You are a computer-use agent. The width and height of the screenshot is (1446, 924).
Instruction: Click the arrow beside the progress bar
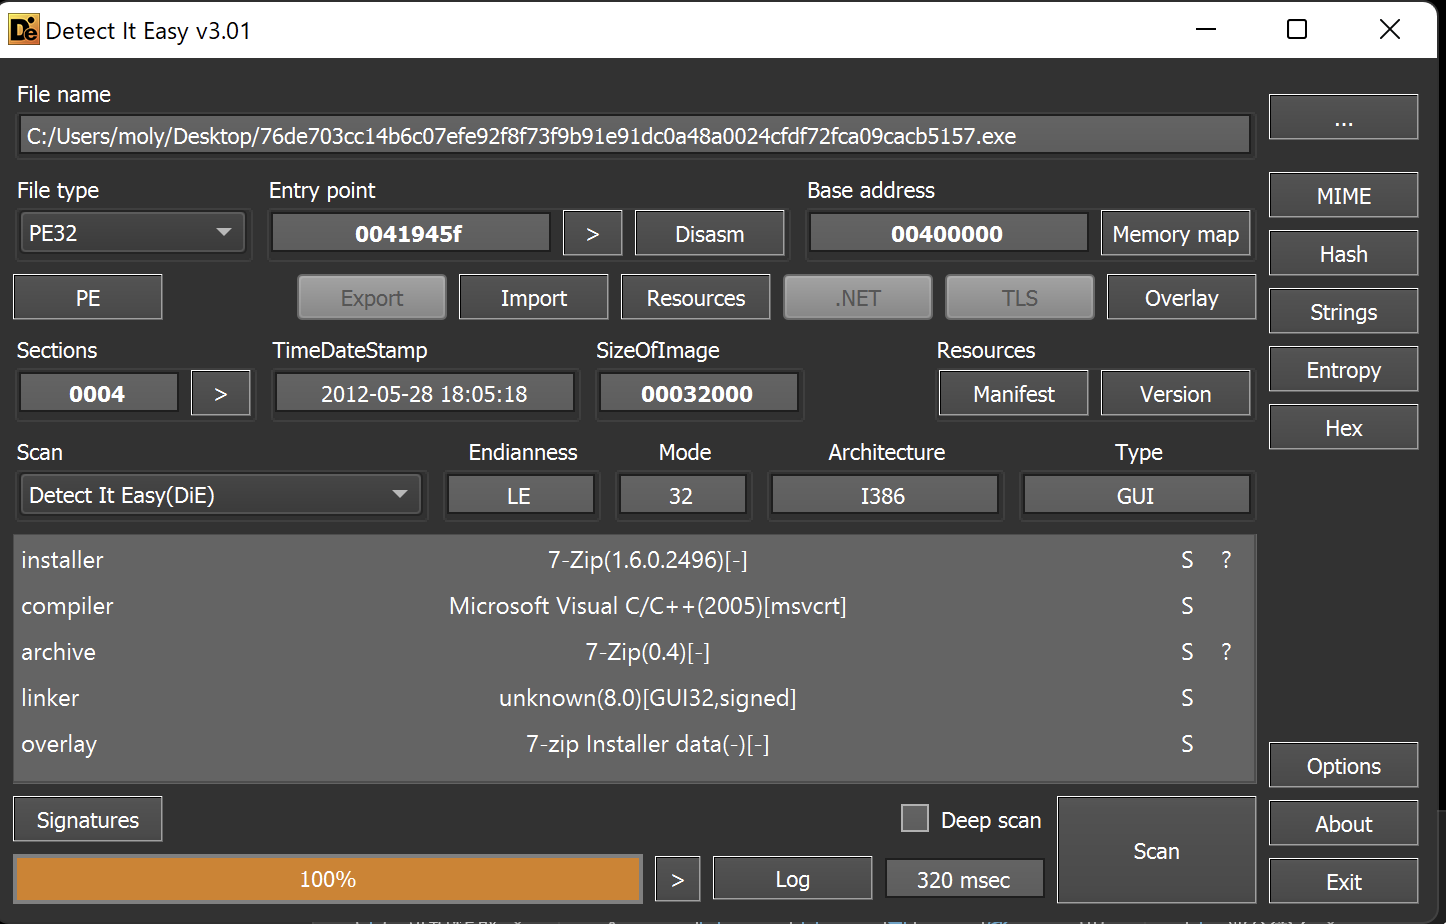(677, 880)
